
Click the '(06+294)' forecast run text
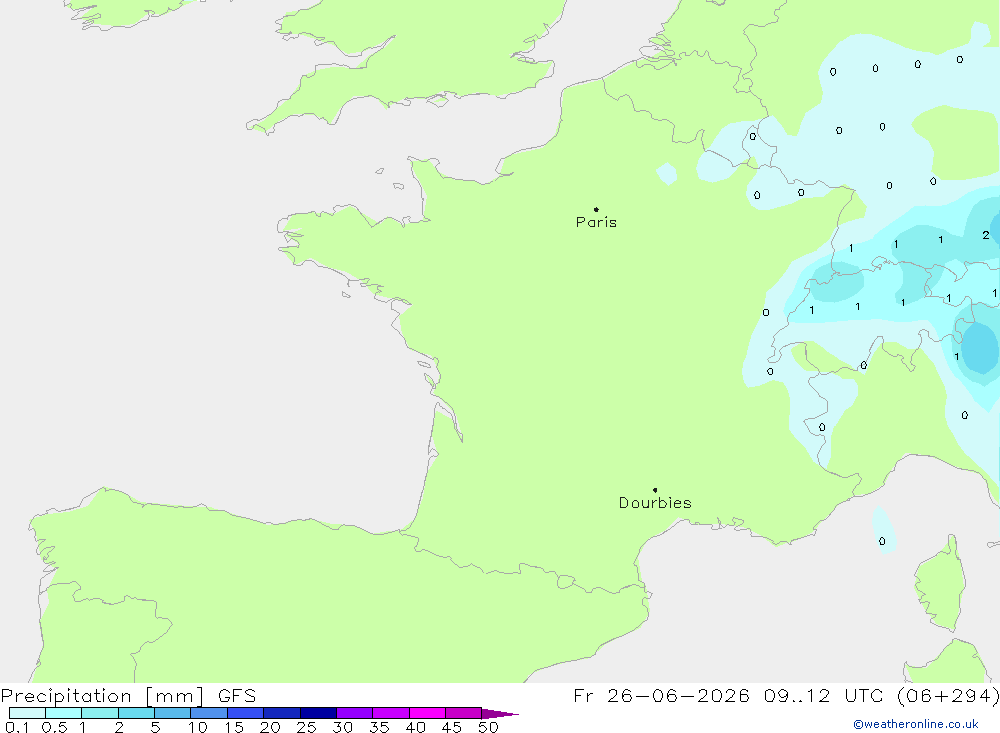[x=948, y=695]
